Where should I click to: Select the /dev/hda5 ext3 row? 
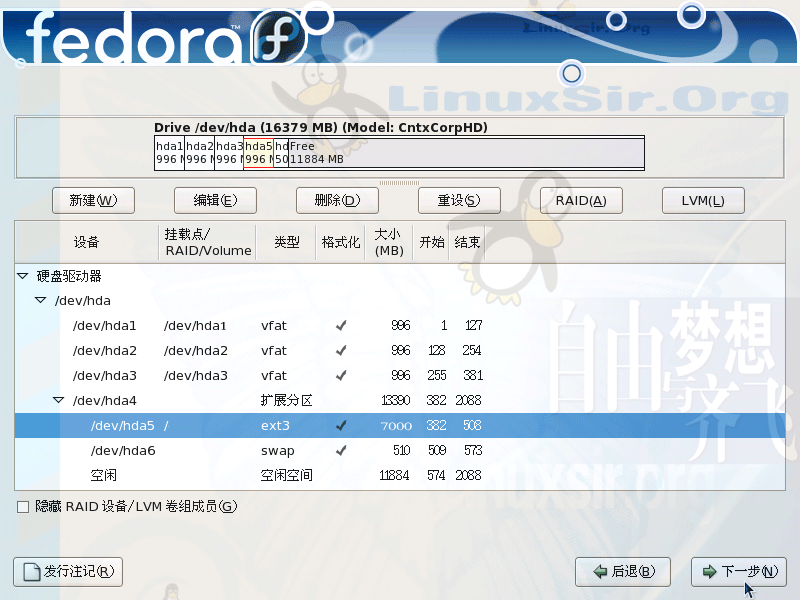click(x=400, y=426)
